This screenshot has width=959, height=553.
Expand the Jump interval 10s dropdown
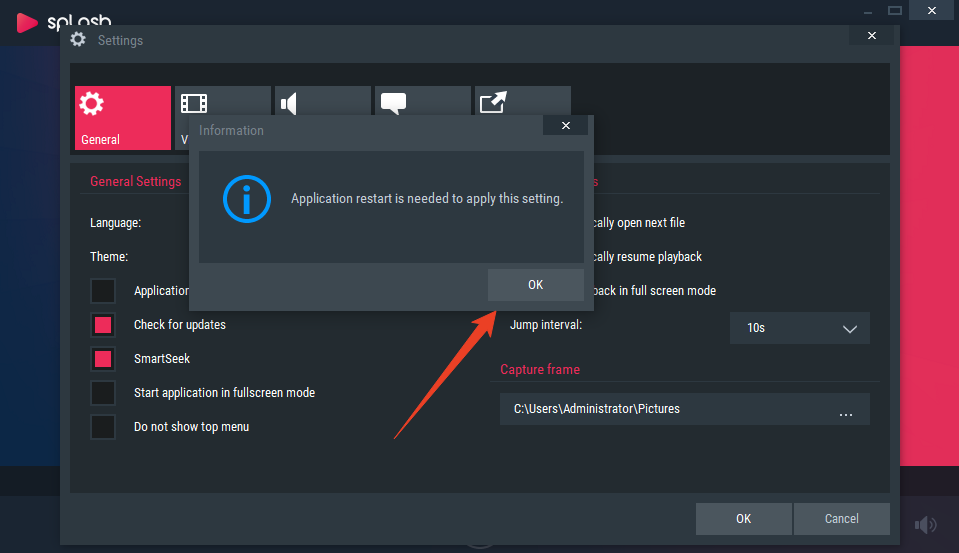(800, 328)
